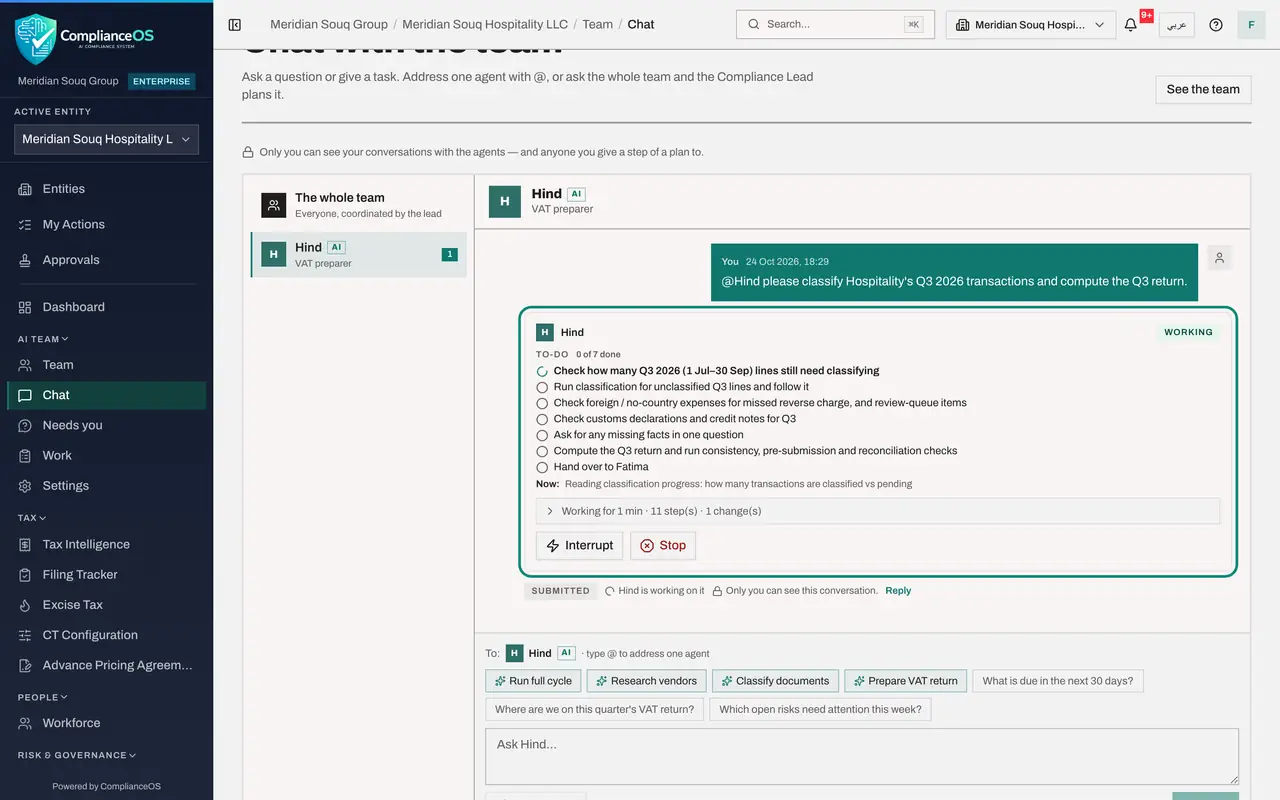Open CT Configuration from sidebar

(x=106, y=635)
